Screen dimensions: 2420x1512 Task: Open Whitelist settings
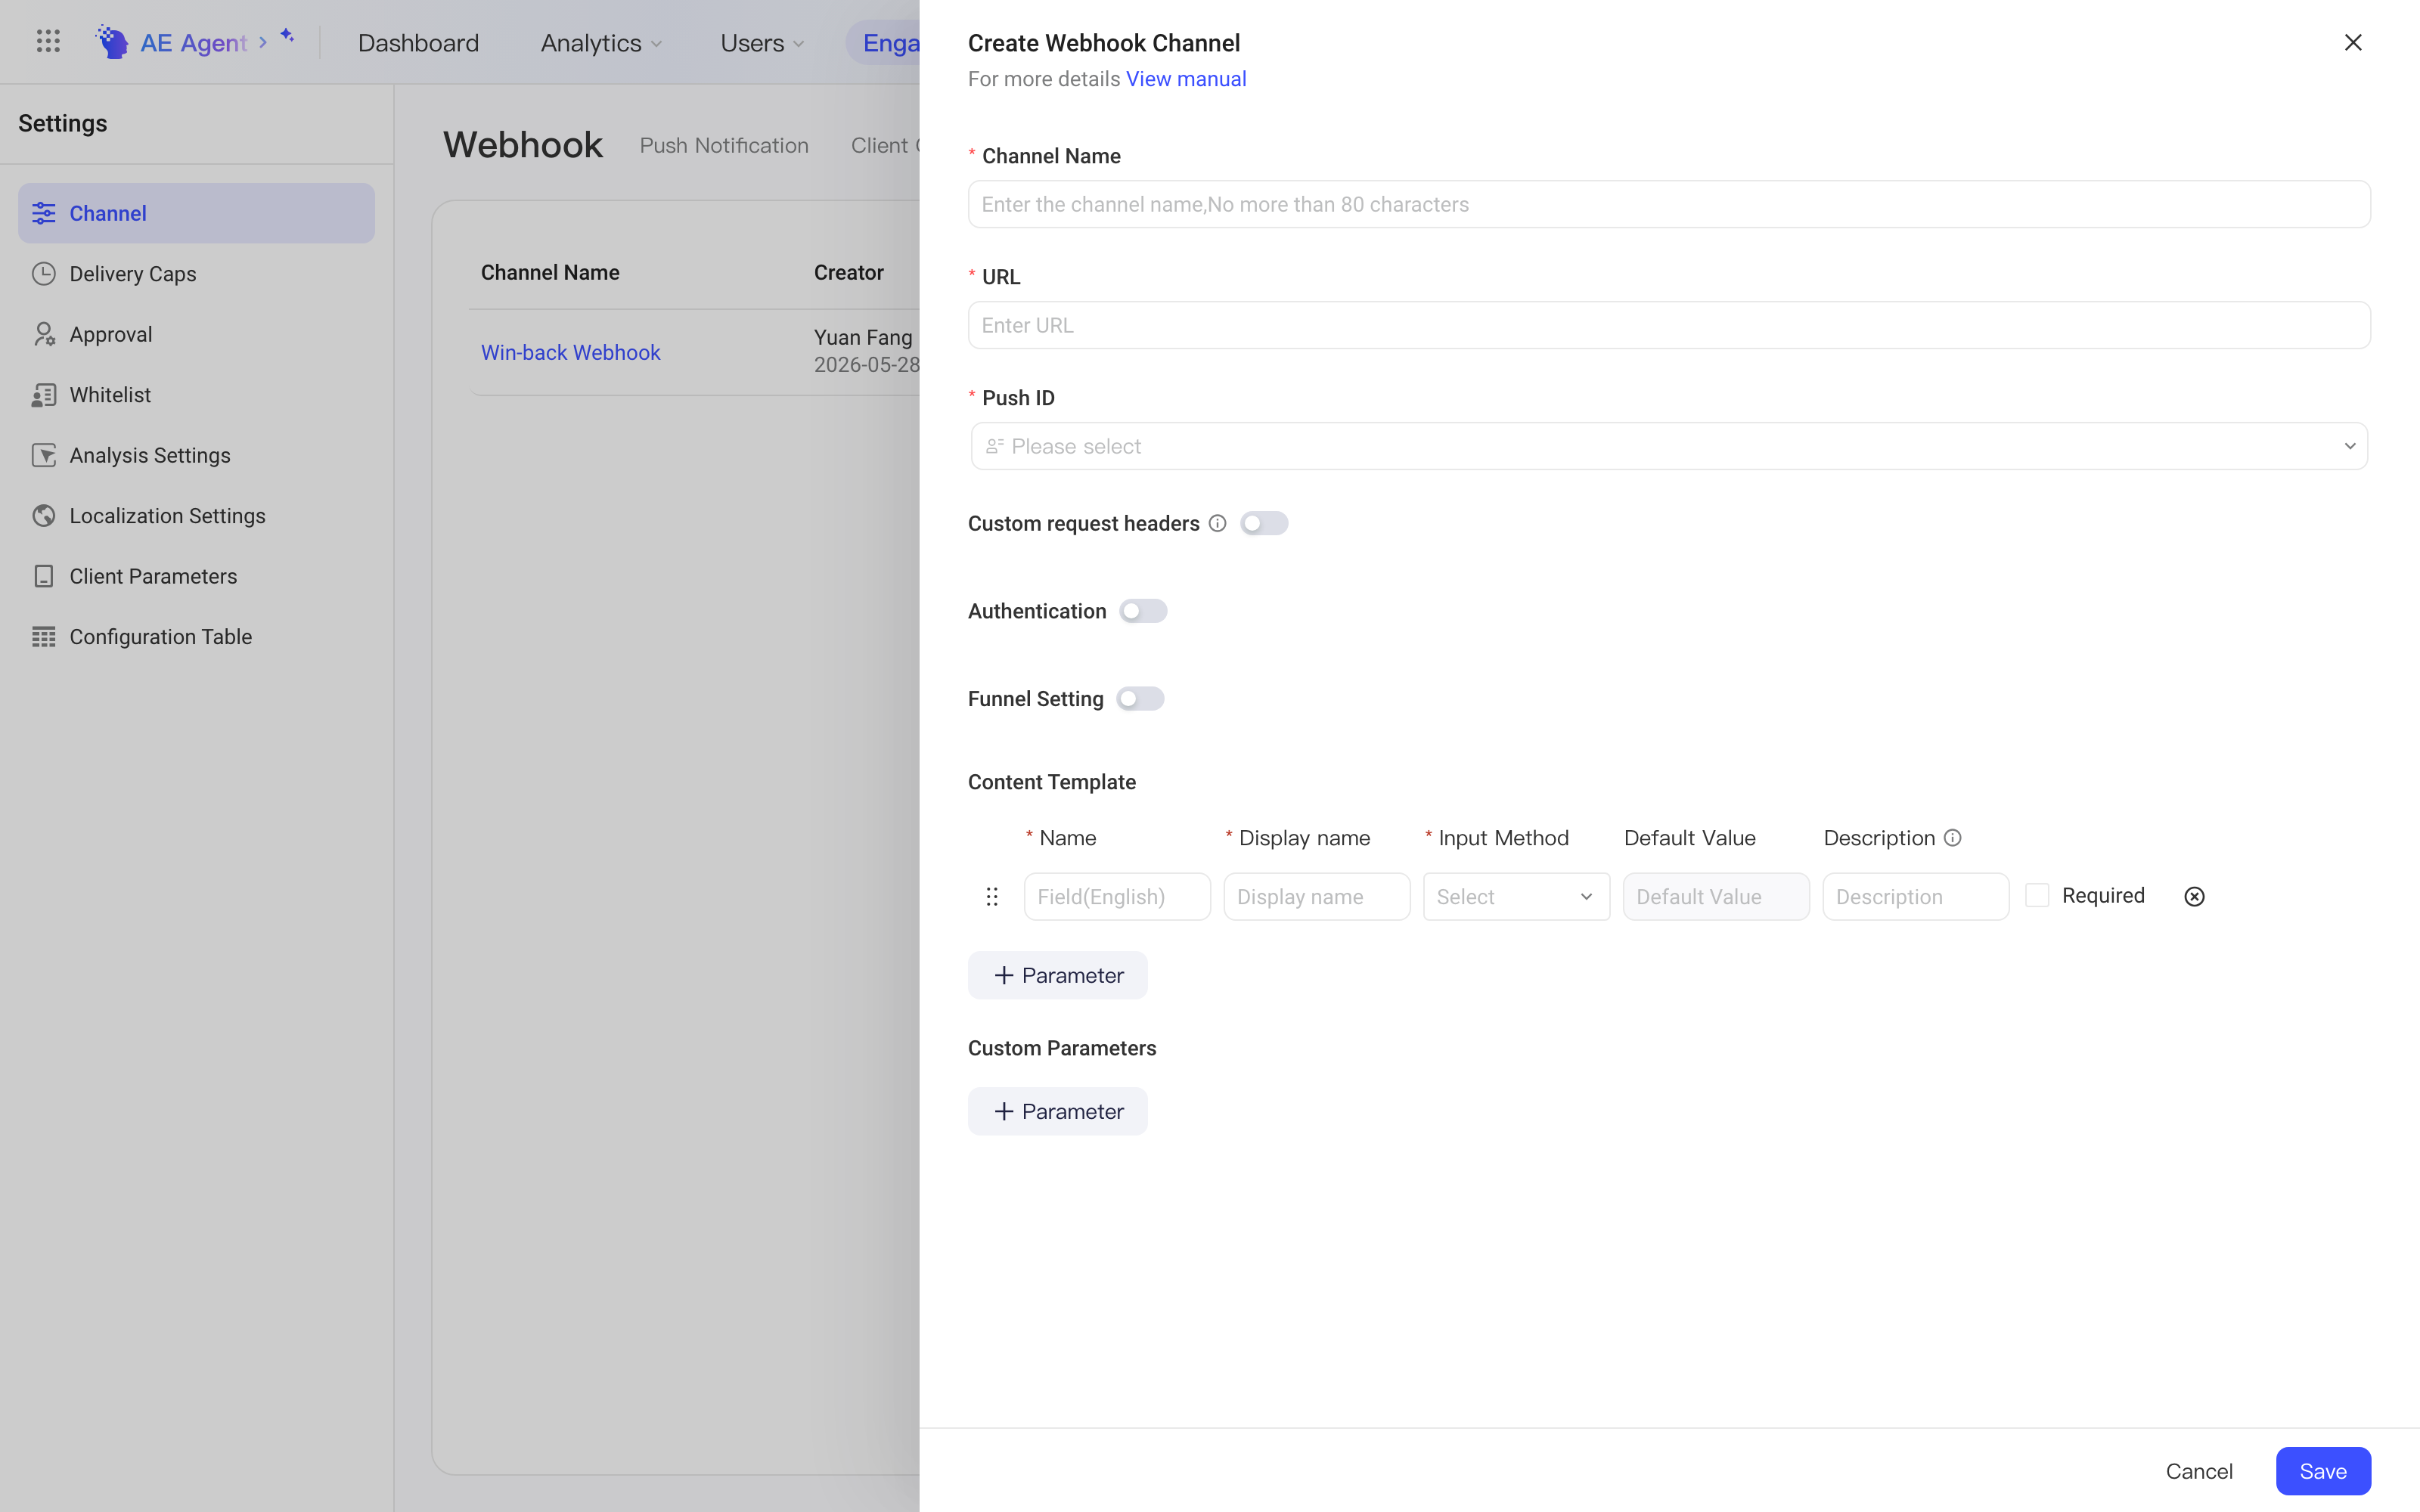[x=196, y=395]
